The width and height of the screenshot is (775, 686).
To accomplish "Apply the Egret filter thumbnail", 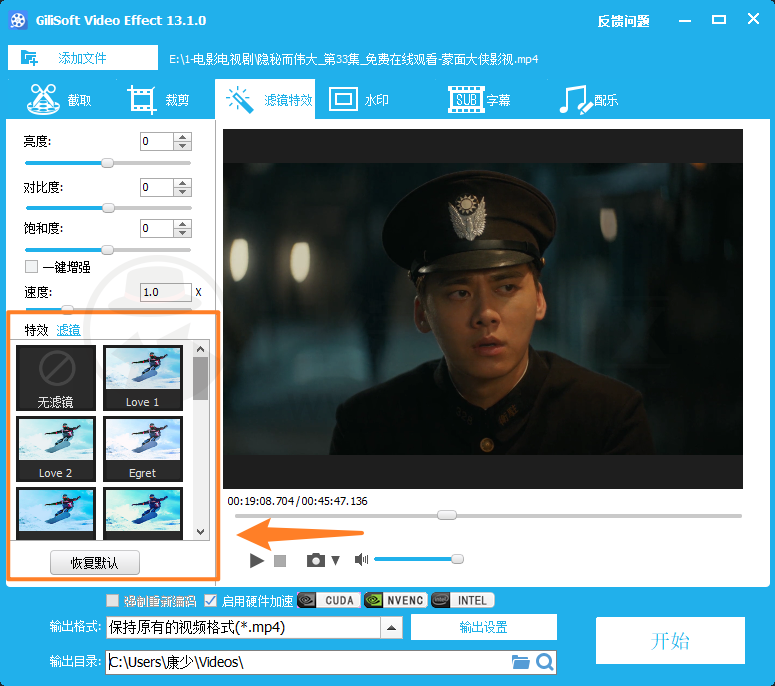I will click(143, 449).
